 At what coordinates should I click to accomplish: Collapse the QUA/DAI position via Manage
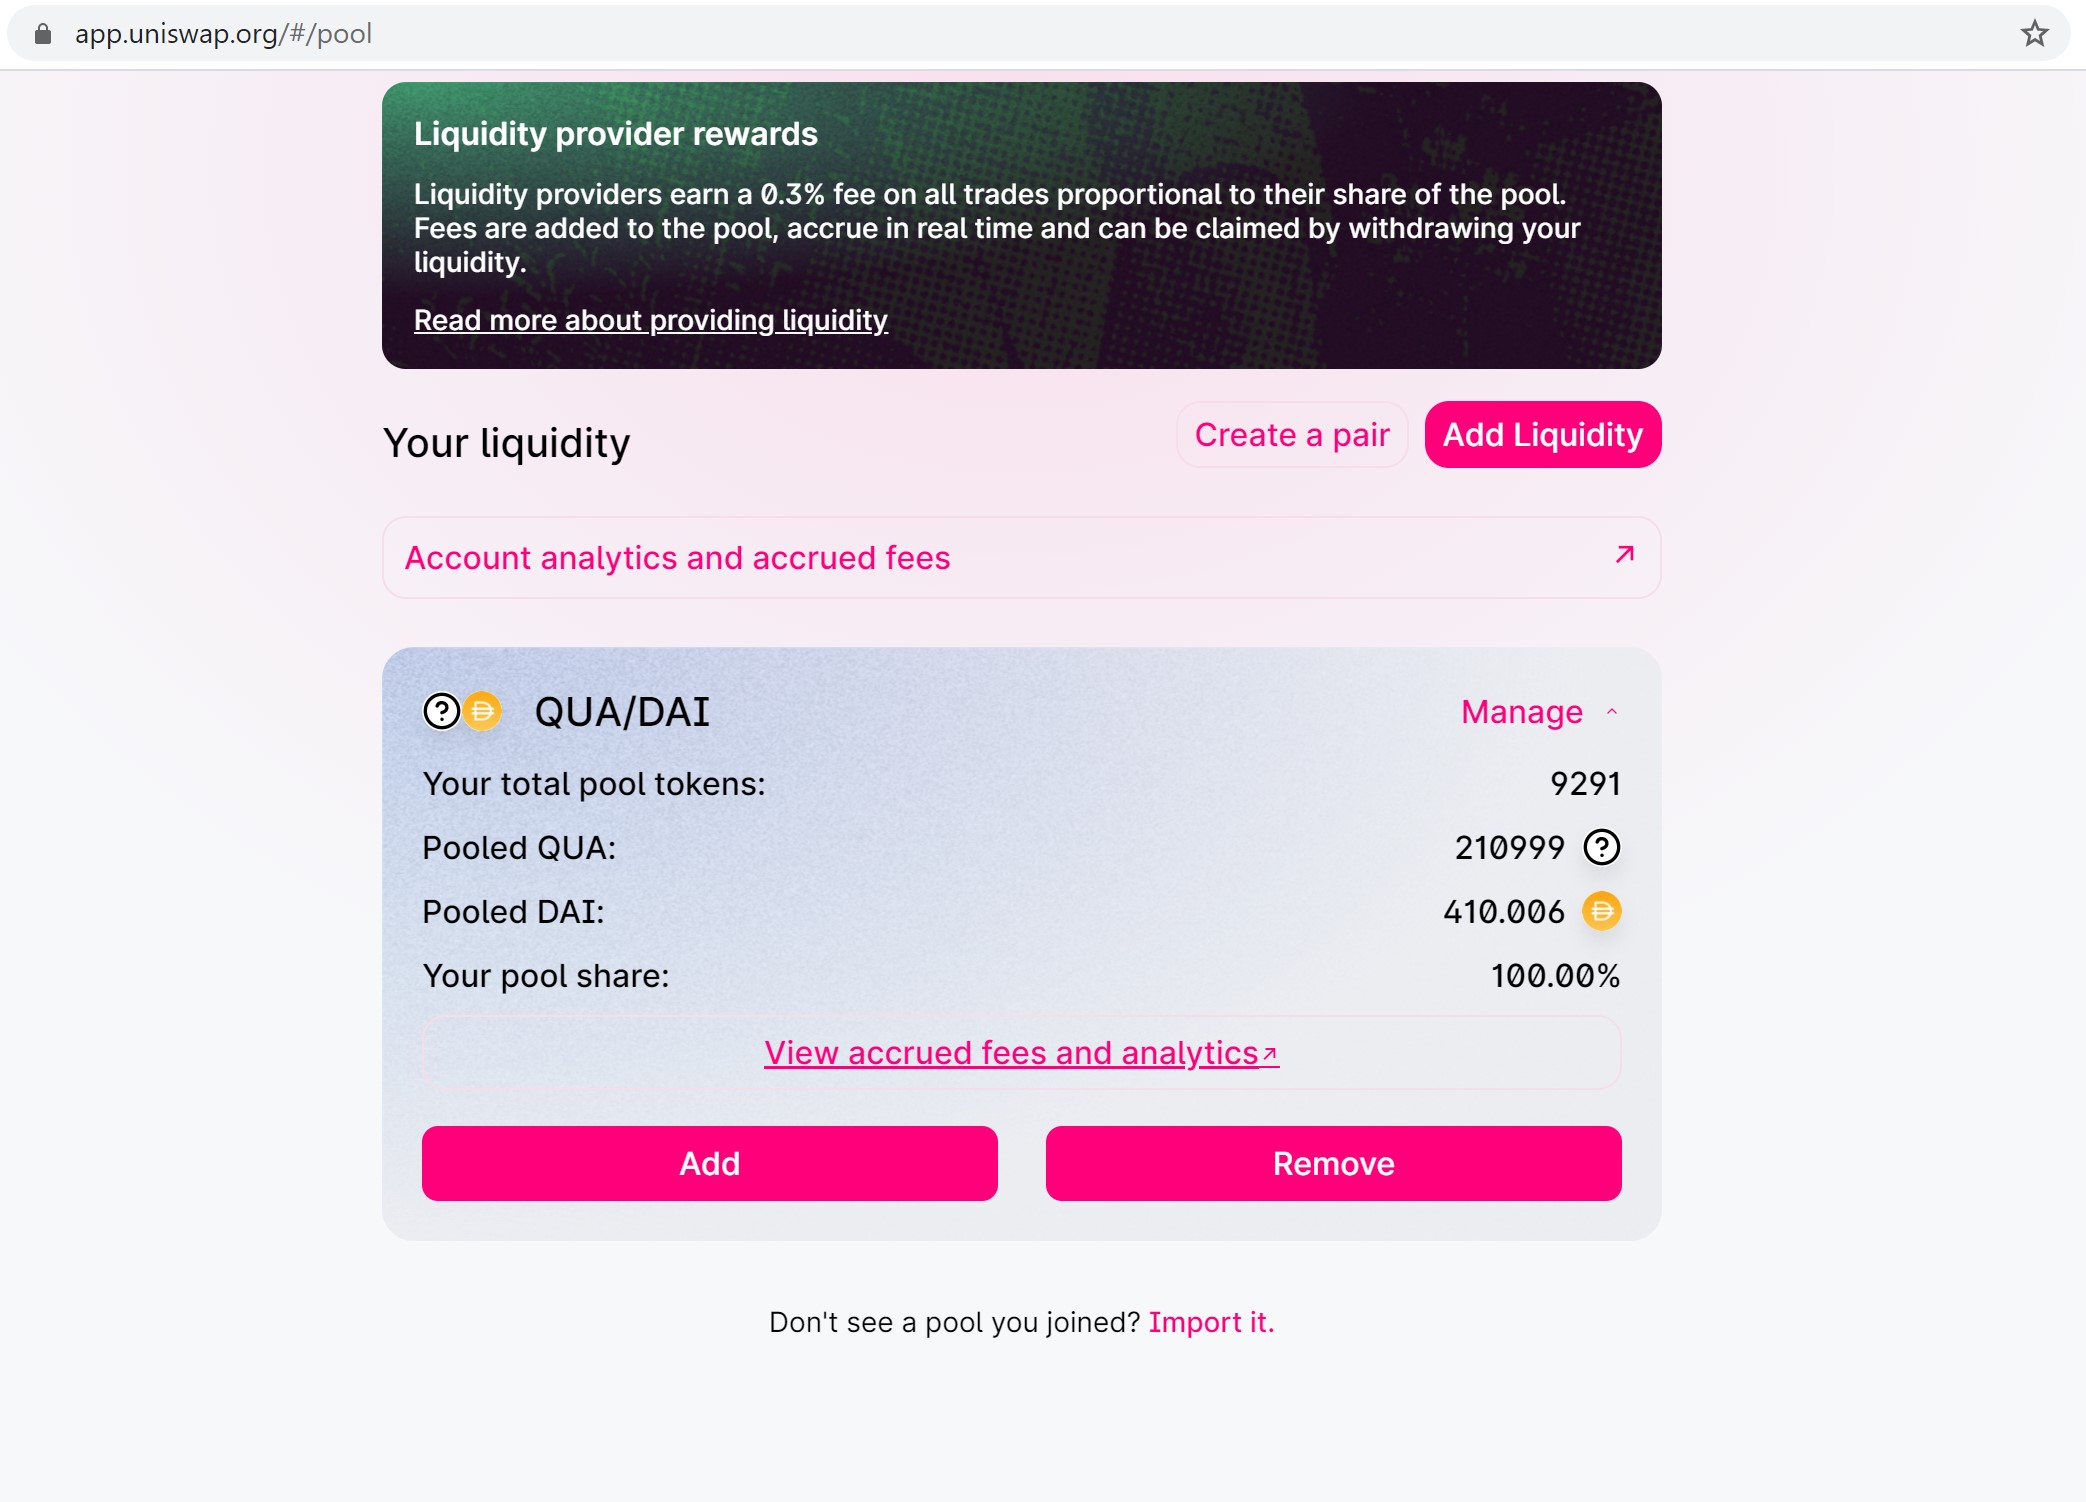1521,712
